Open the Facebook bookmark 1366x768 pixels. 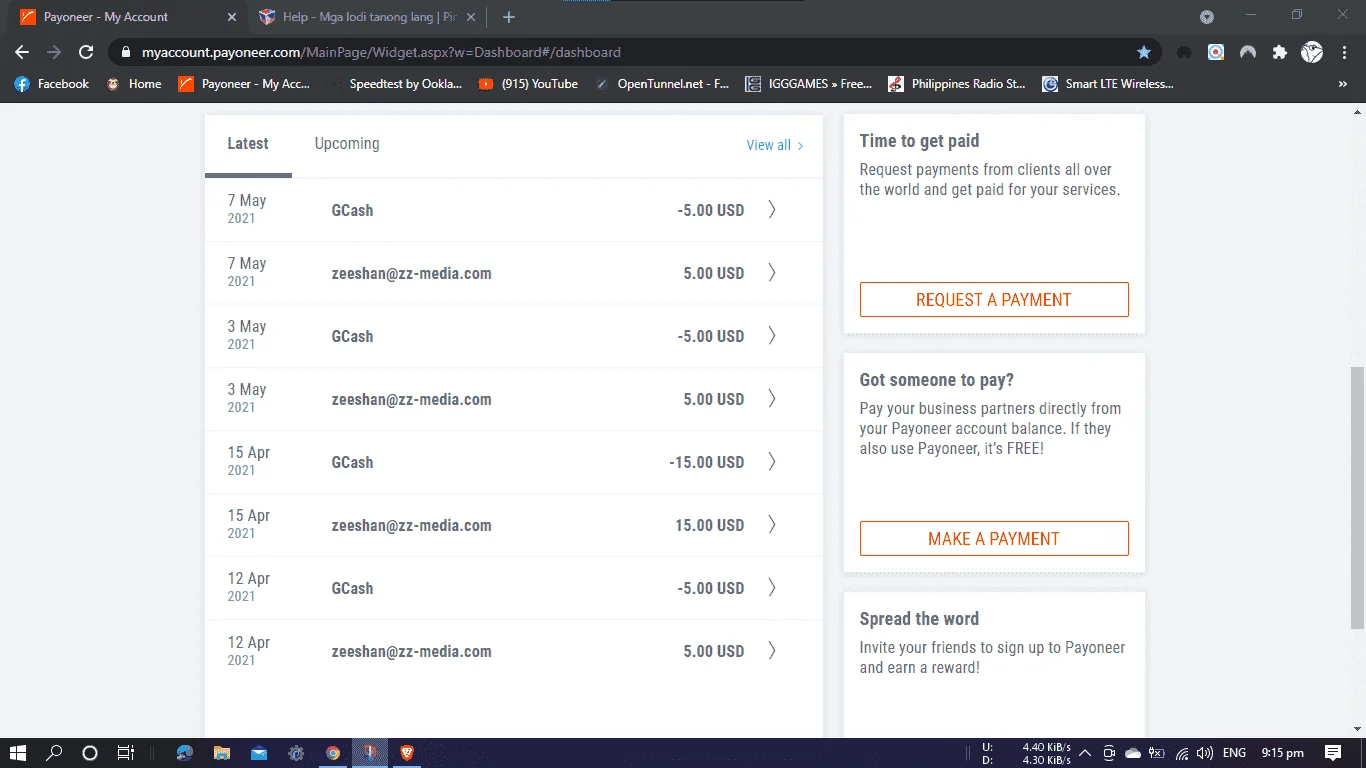(x=52, y=84)
